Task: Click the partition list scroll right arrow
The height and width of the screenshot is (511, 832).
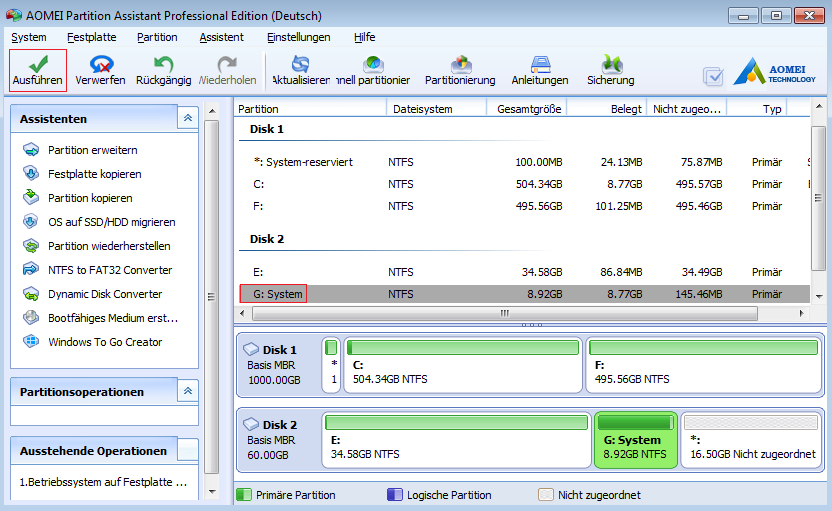Action: coord(801,313)
